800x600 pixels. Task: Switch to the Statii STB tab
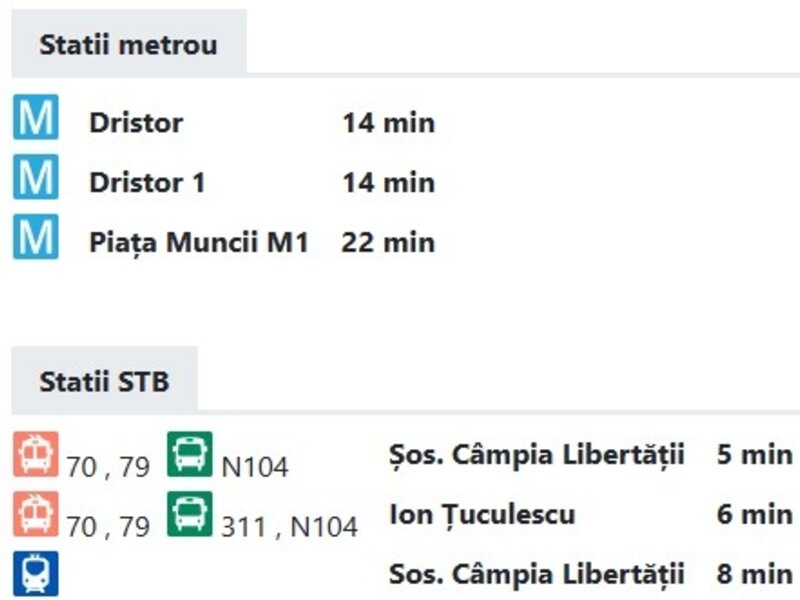[104, 382]
